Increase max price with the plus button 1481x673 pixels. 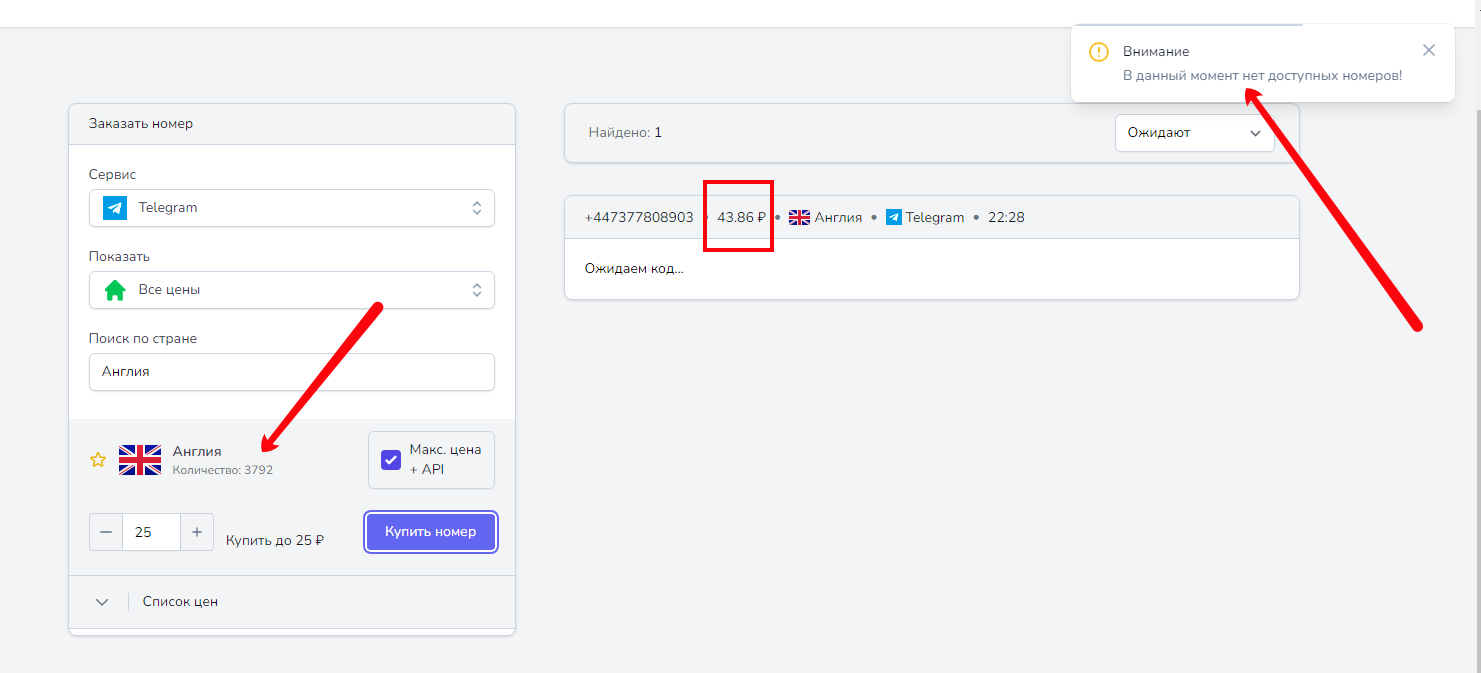[197, 532]
